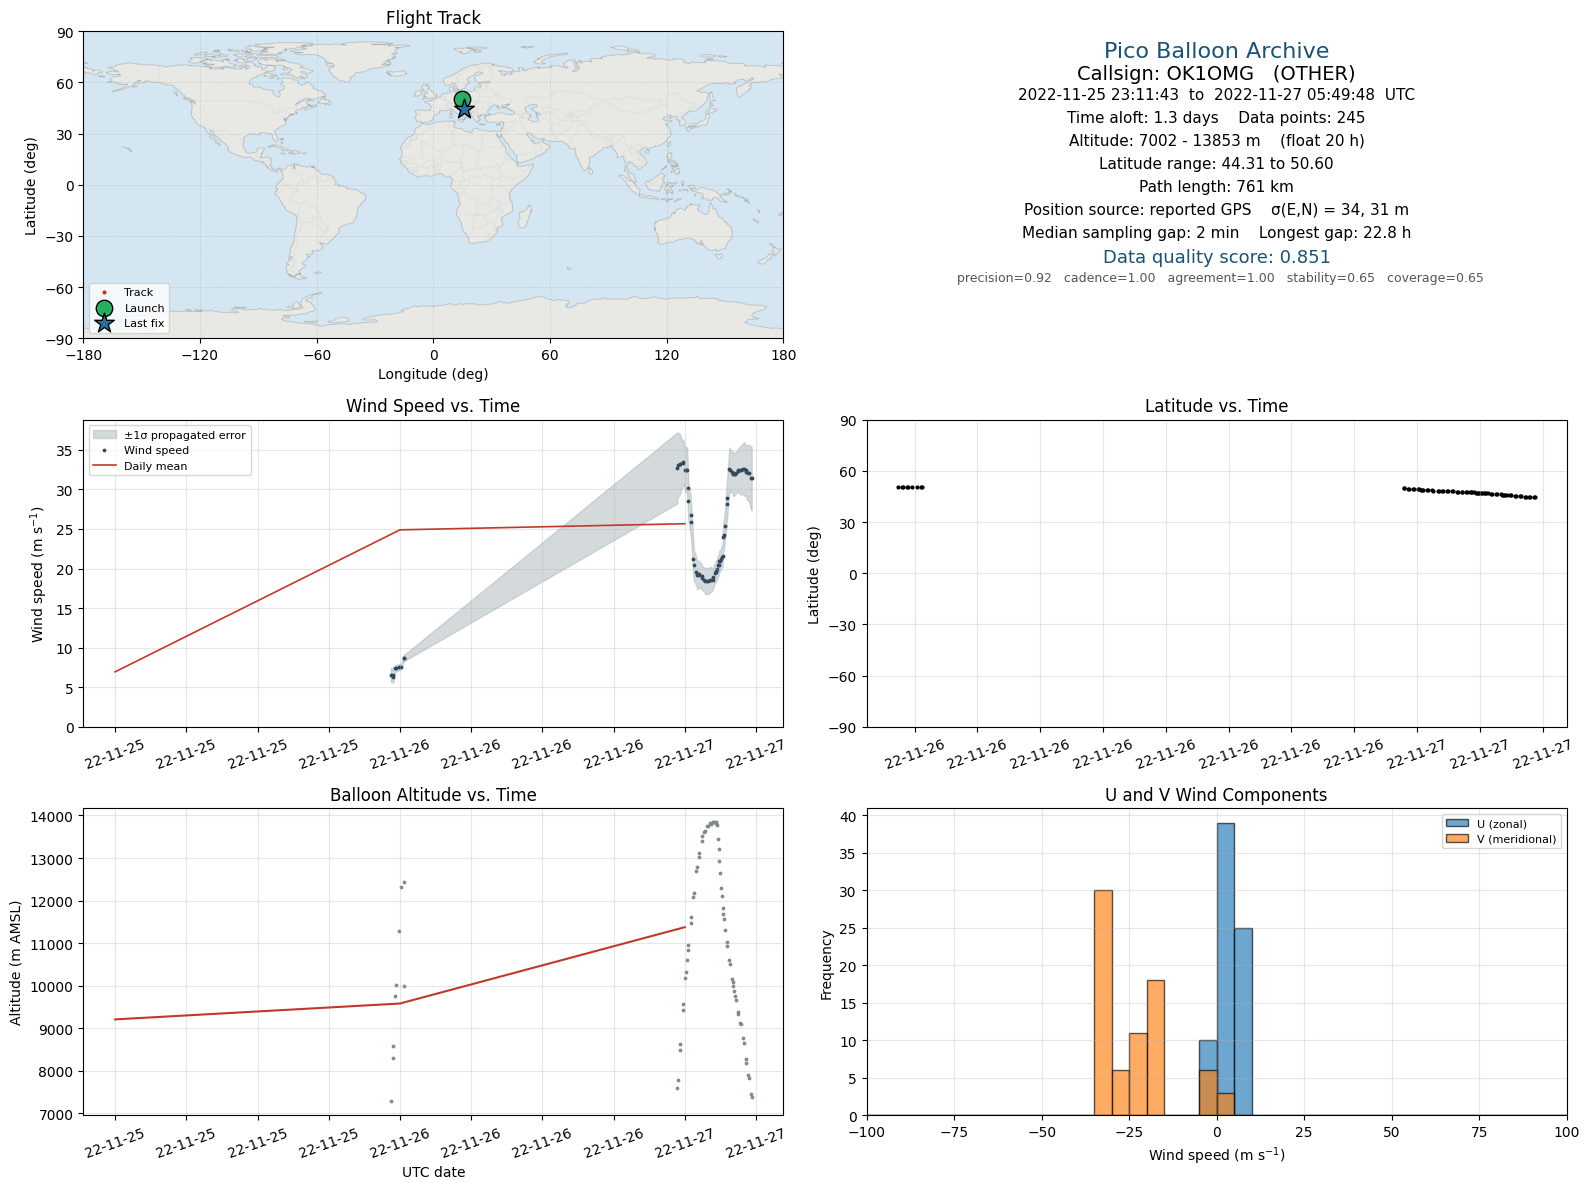
Task: Click the '−100' tick on the histogram axis
Action: 867,1132
